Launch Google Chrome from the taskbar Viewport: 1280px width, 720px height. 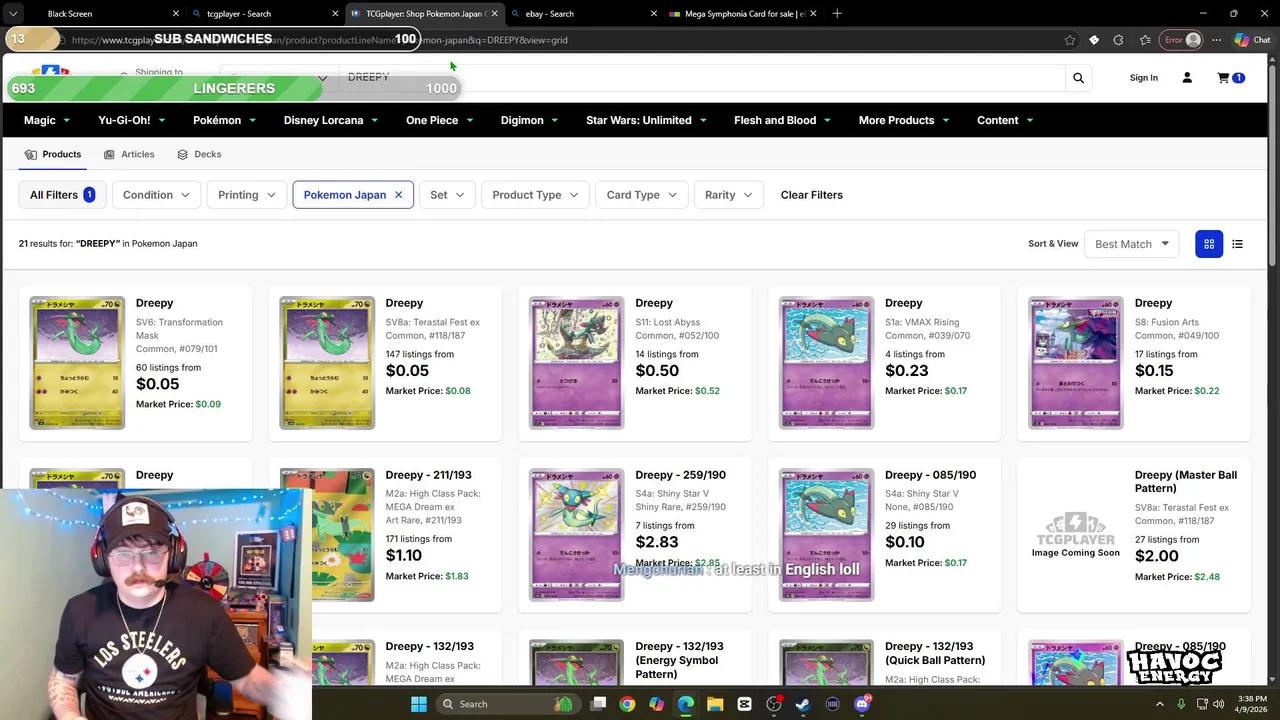[627, 704]
